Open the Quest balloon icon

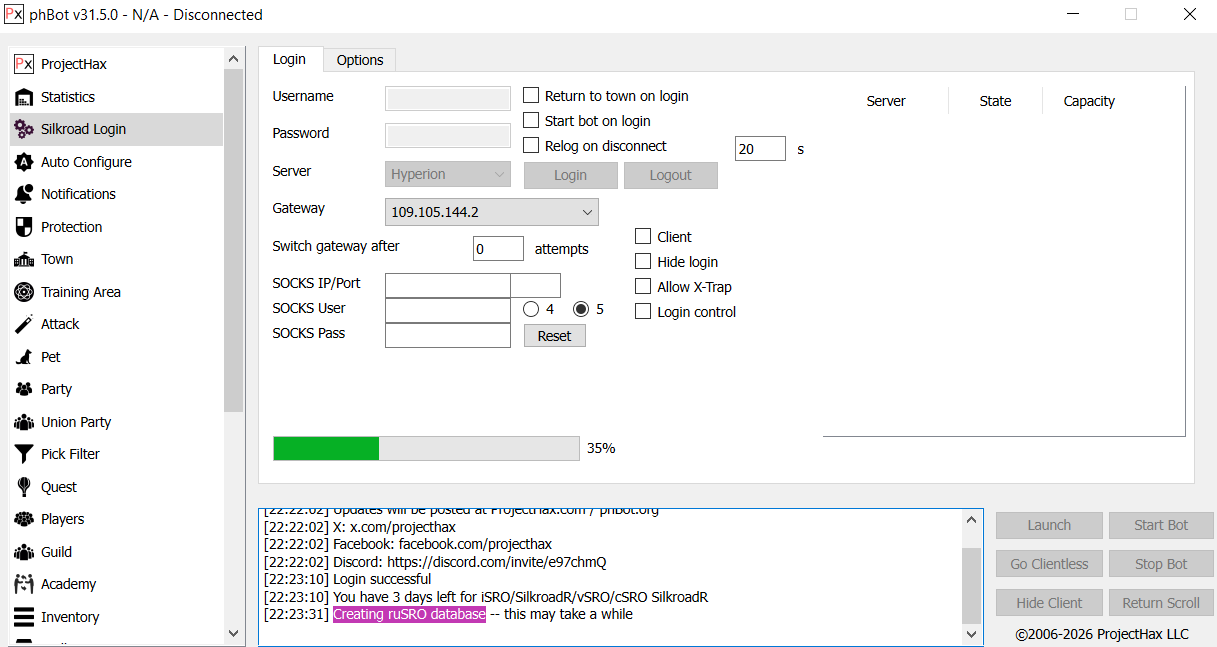[x=24, y=487]
